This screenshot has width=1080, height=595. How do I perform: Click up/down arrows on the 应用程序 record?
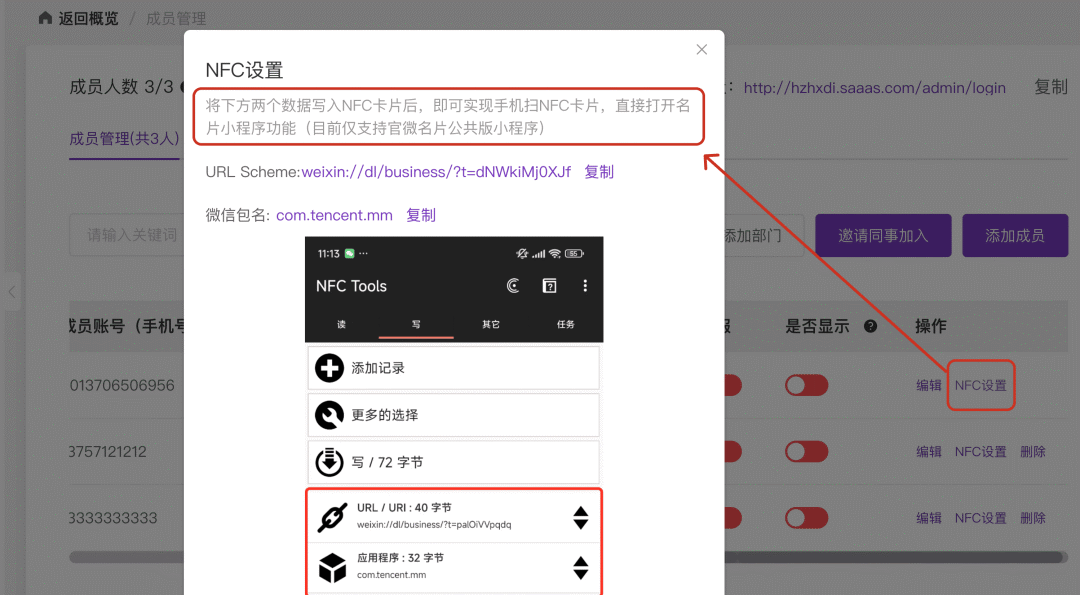(580, 567)
